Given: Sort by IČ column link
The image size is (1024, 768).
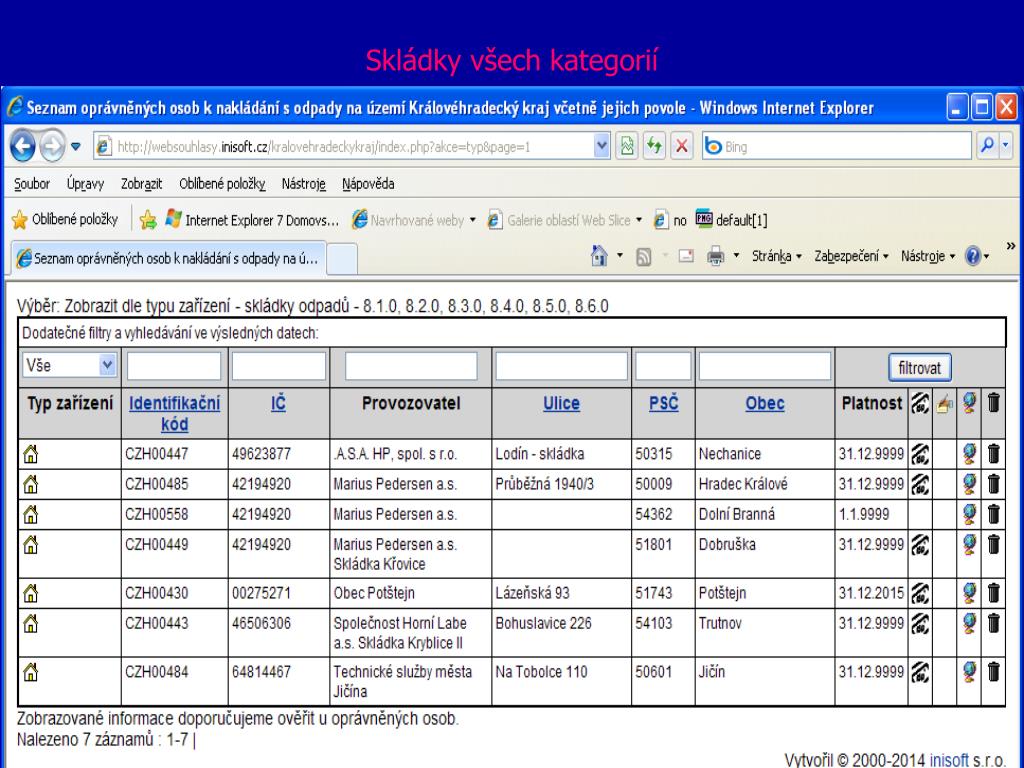Looking at the screenshot, I should point(278,404).
